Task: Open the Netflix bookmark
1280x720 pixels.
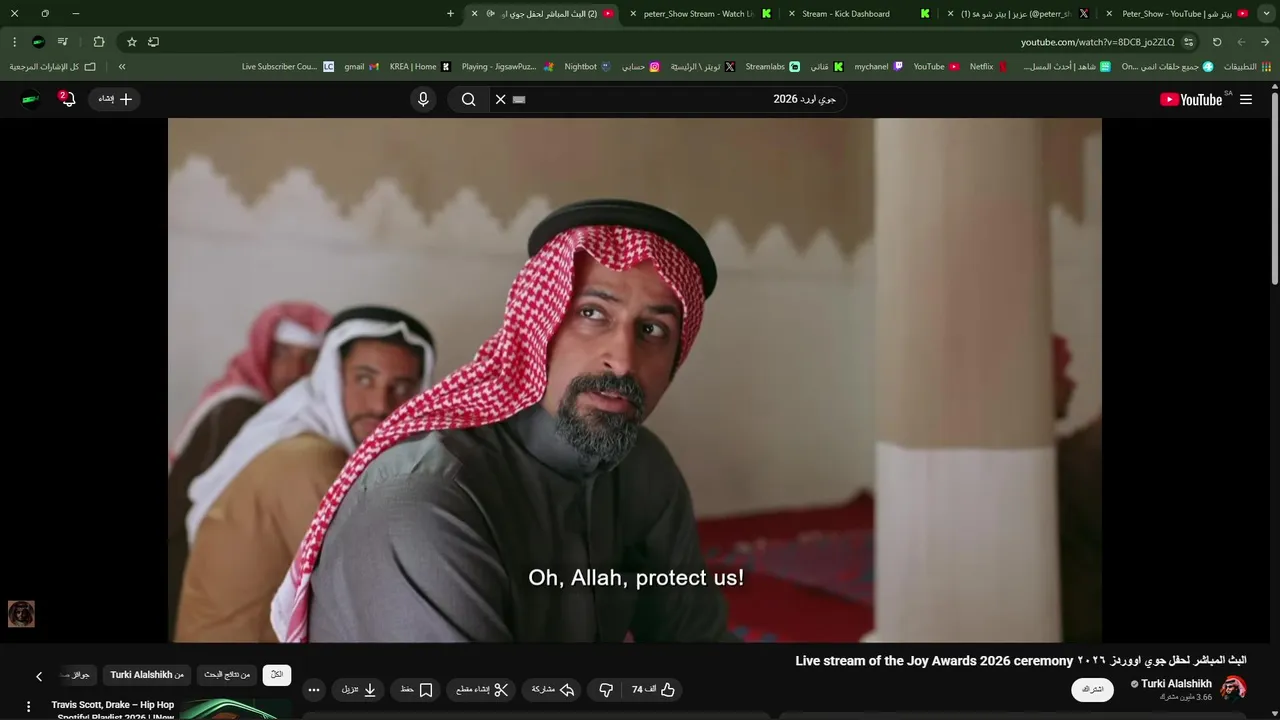Action: pyautogui.click(x=989, y=67)
